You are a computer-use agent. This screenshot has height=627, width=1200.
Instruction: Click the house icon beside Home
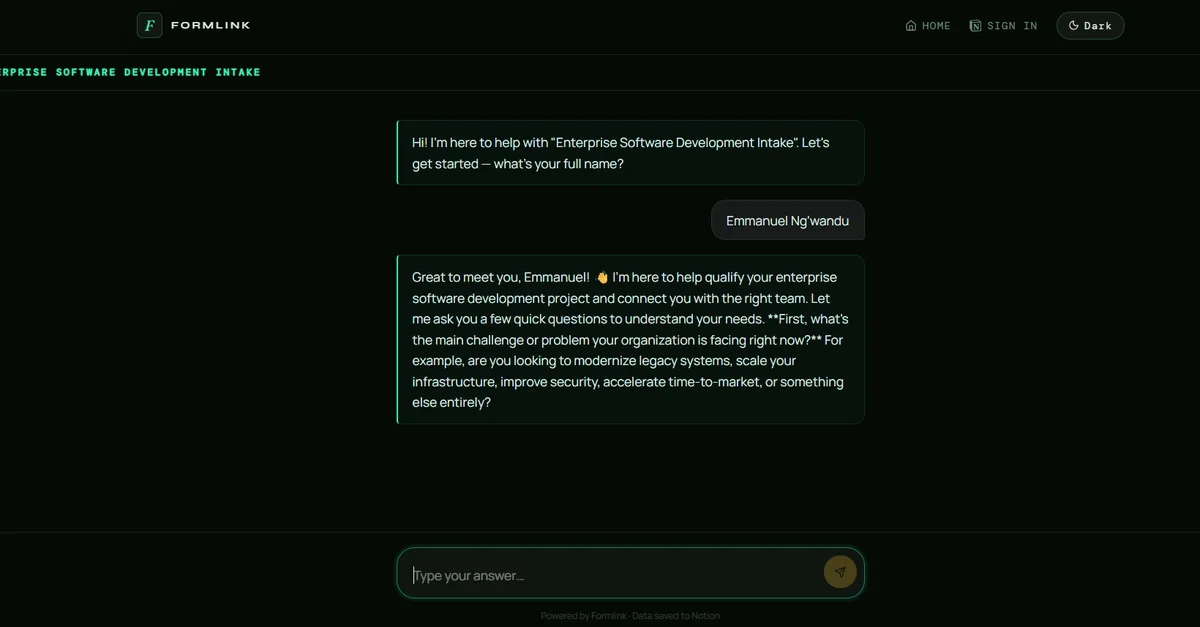tap(911, 26)
